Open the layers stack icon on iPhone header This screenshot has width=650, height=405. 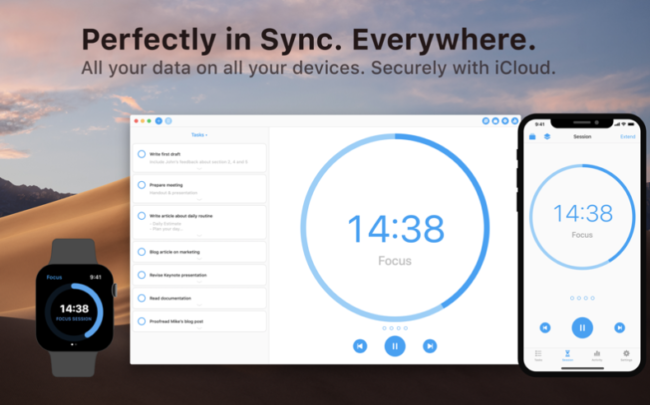547,136
